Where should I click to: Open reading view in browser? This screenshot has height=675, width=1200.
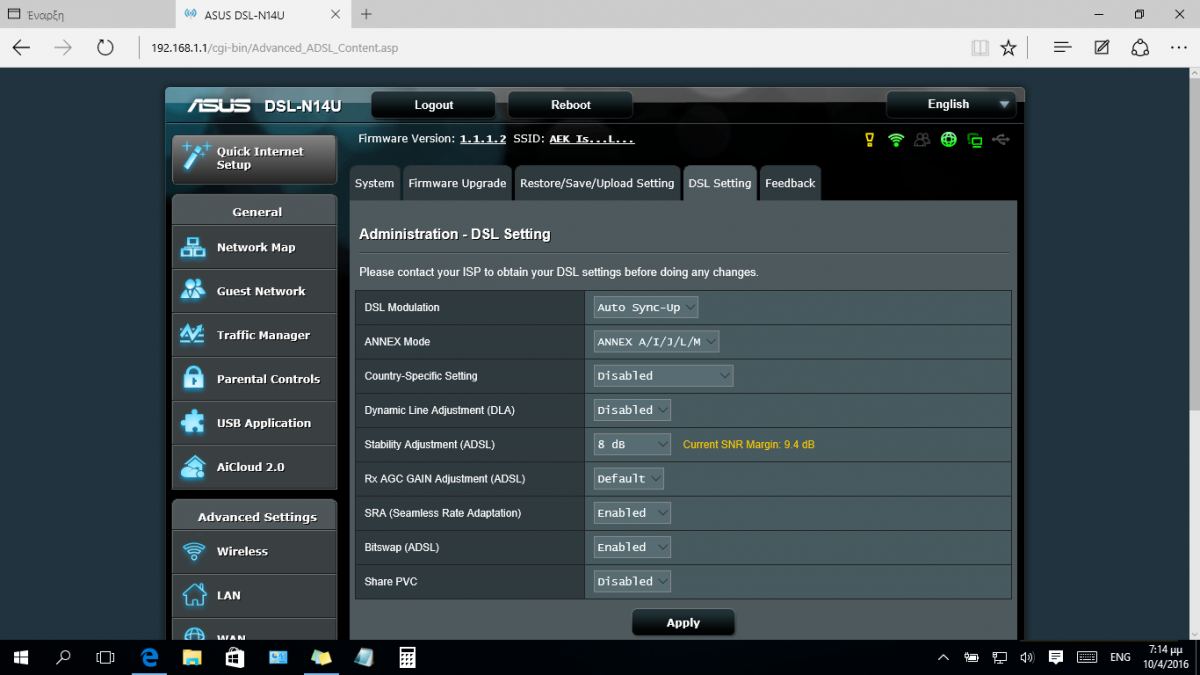pos(980,47)
